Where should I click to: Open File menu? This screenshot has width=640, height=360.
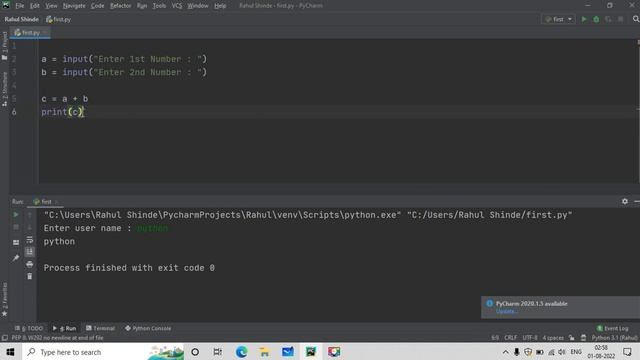[20, 6]
